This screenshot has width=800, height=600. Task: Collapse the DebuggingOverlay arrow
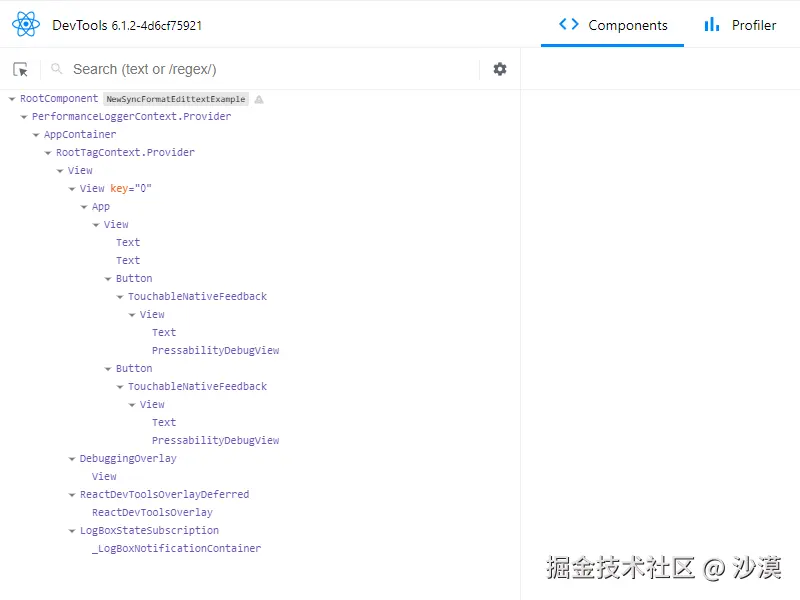coord(71,459)
